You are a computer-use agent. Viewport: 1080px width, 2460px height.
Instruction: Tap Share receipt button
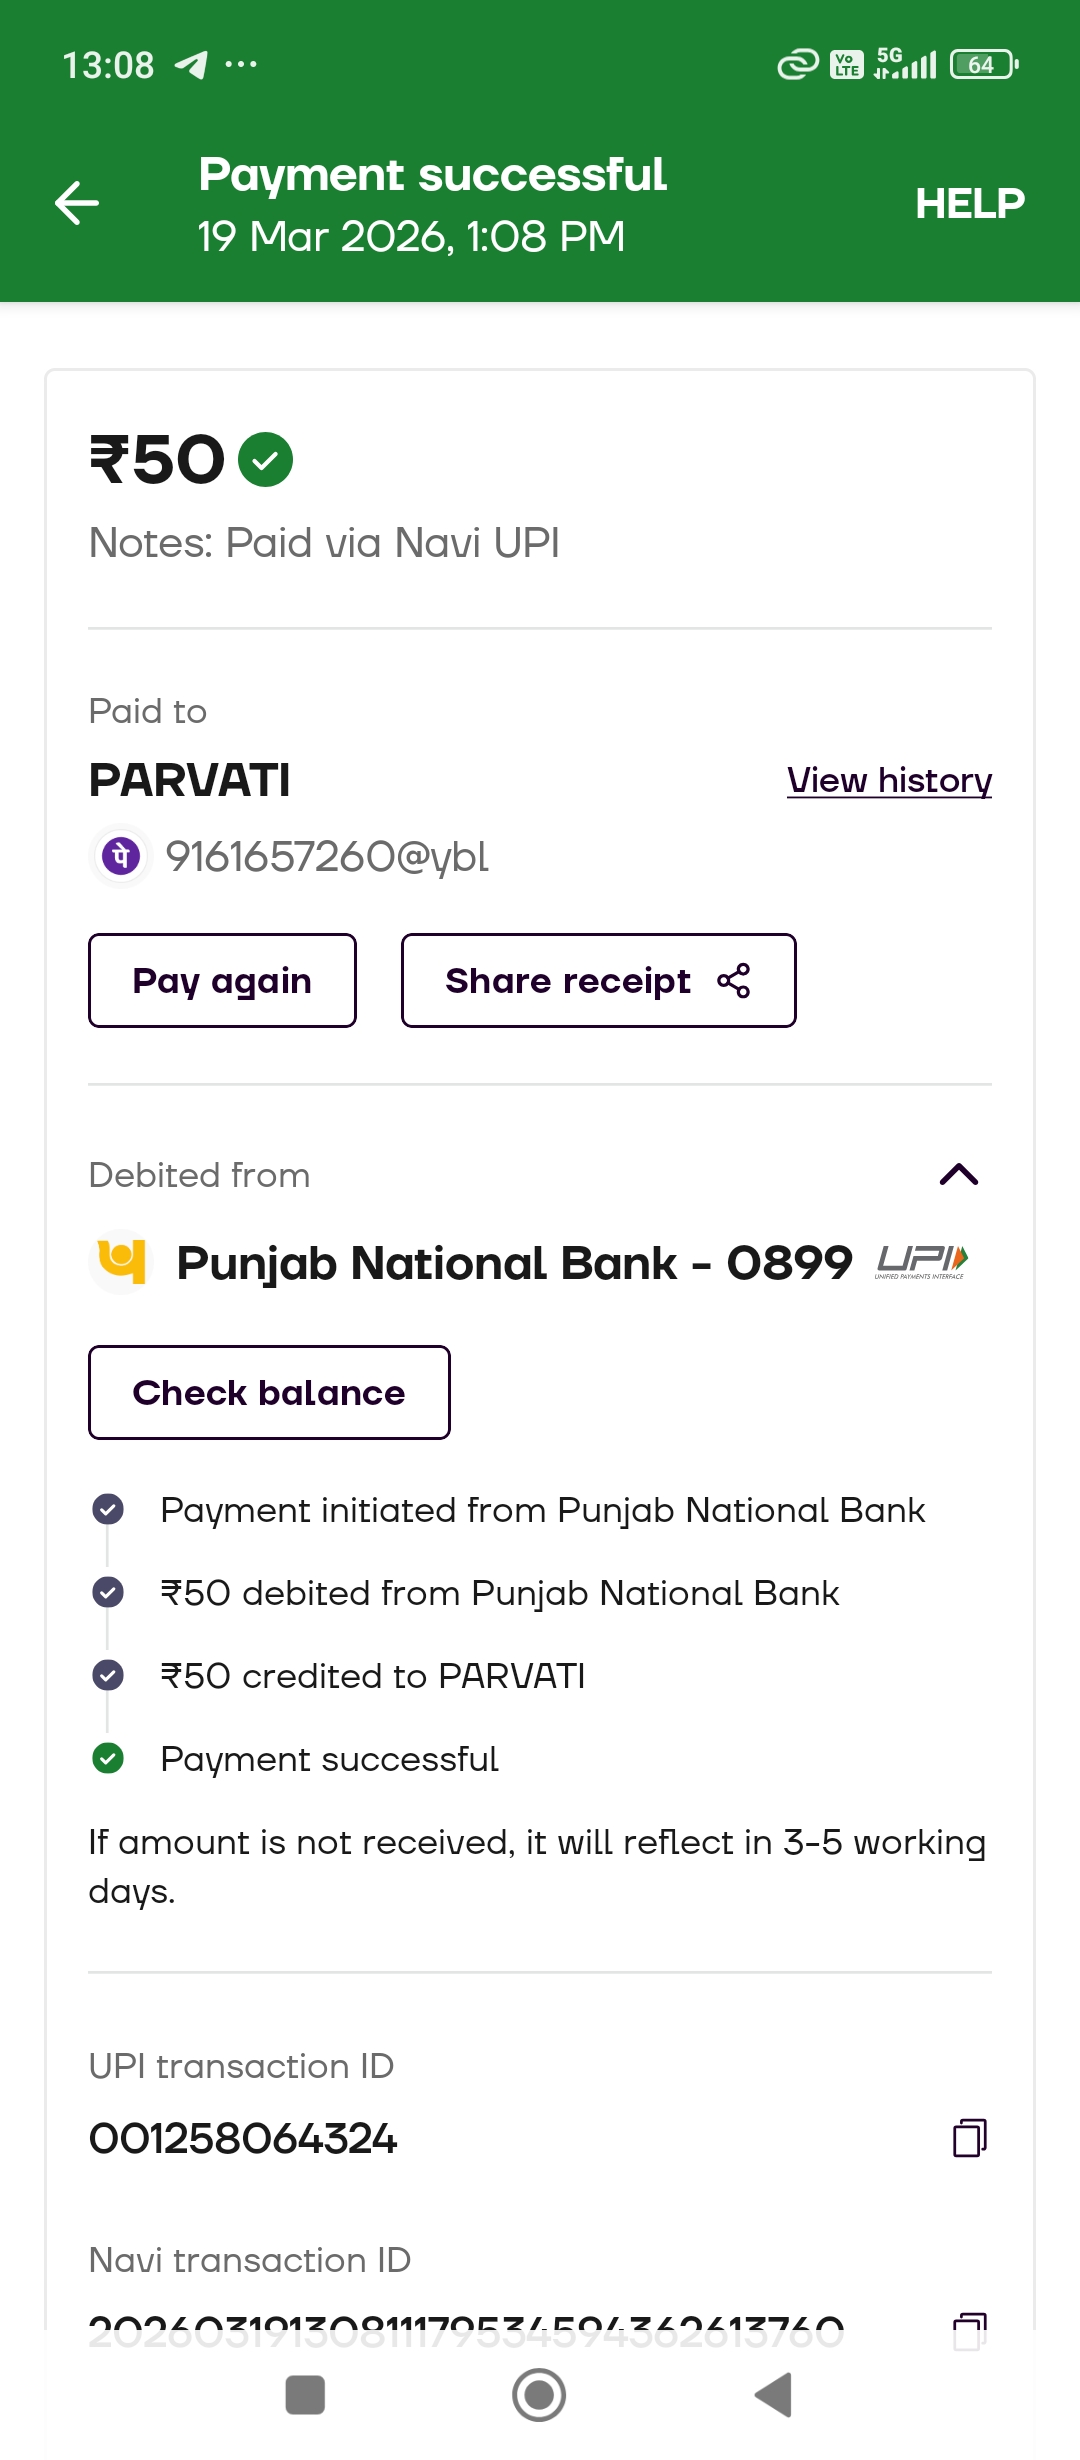point(598,981)
